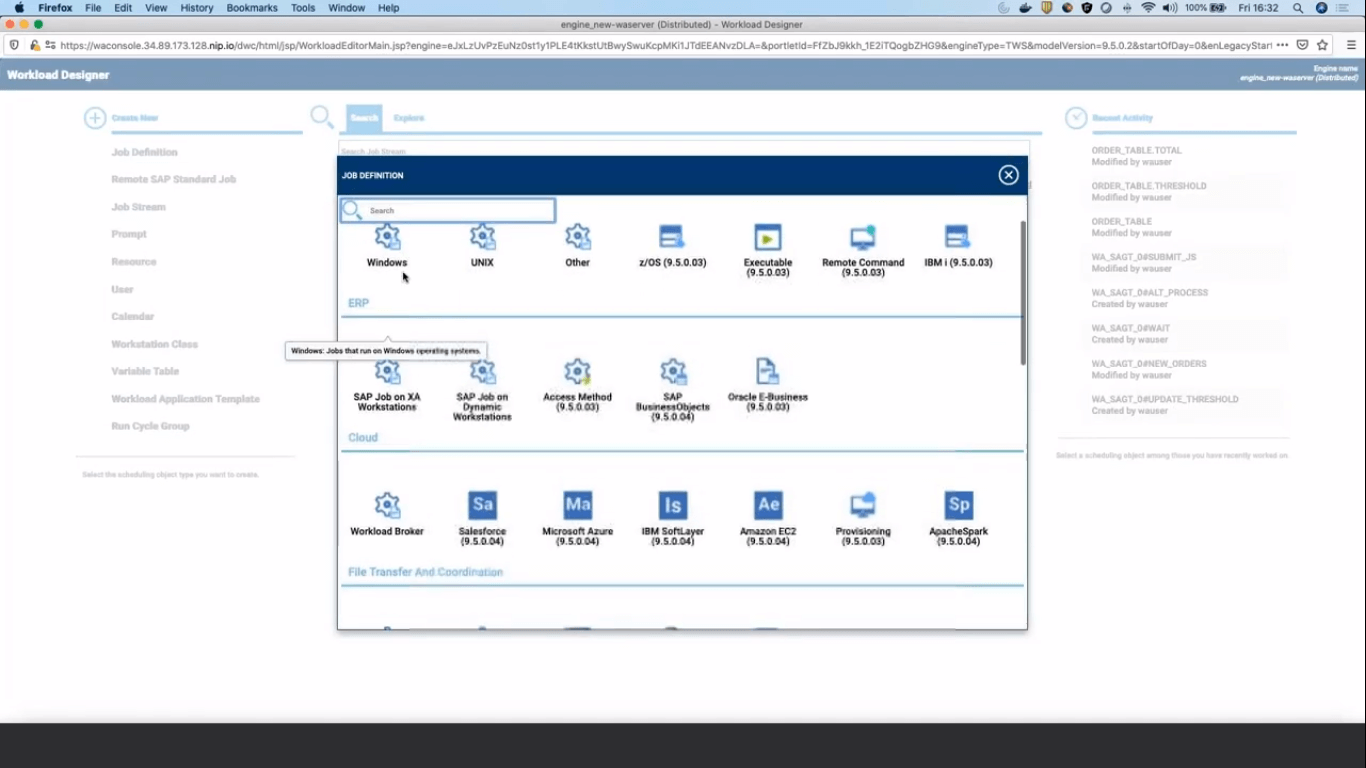
Task: Expand the Recent Activity section chevron
Action: tap(1076, 118)
